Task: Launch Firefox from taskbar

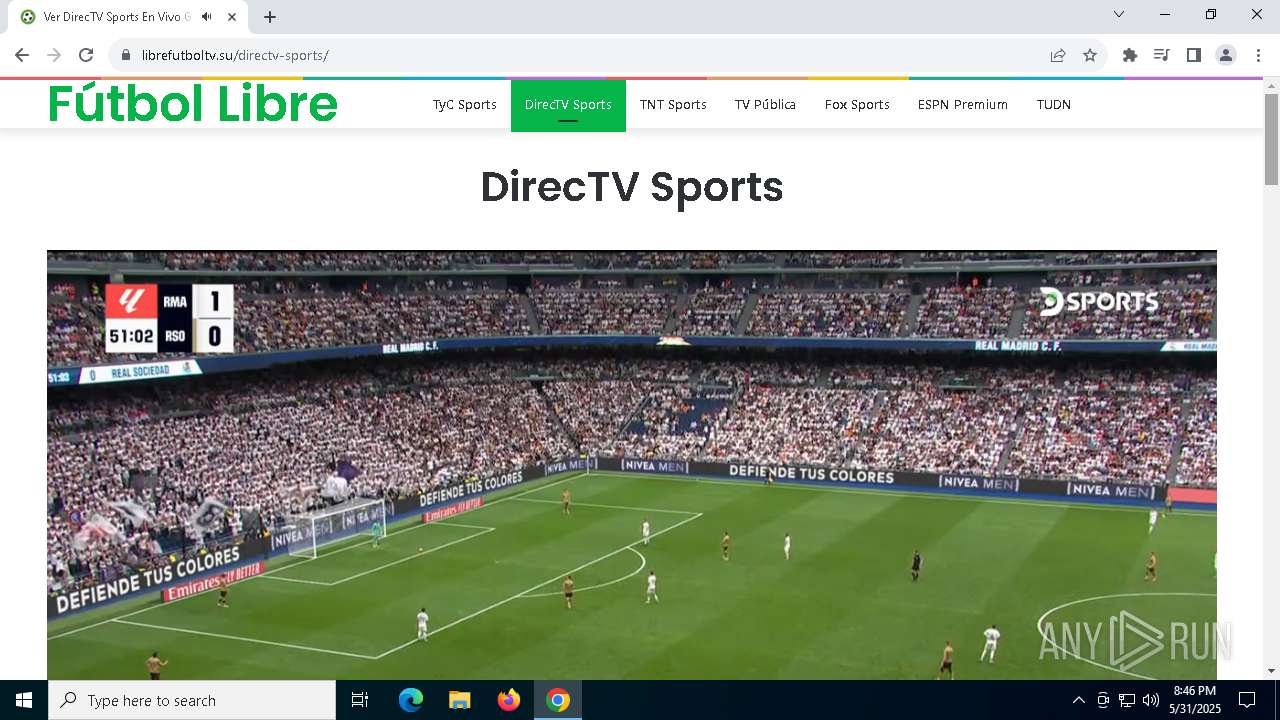Action: click(508, 700)
